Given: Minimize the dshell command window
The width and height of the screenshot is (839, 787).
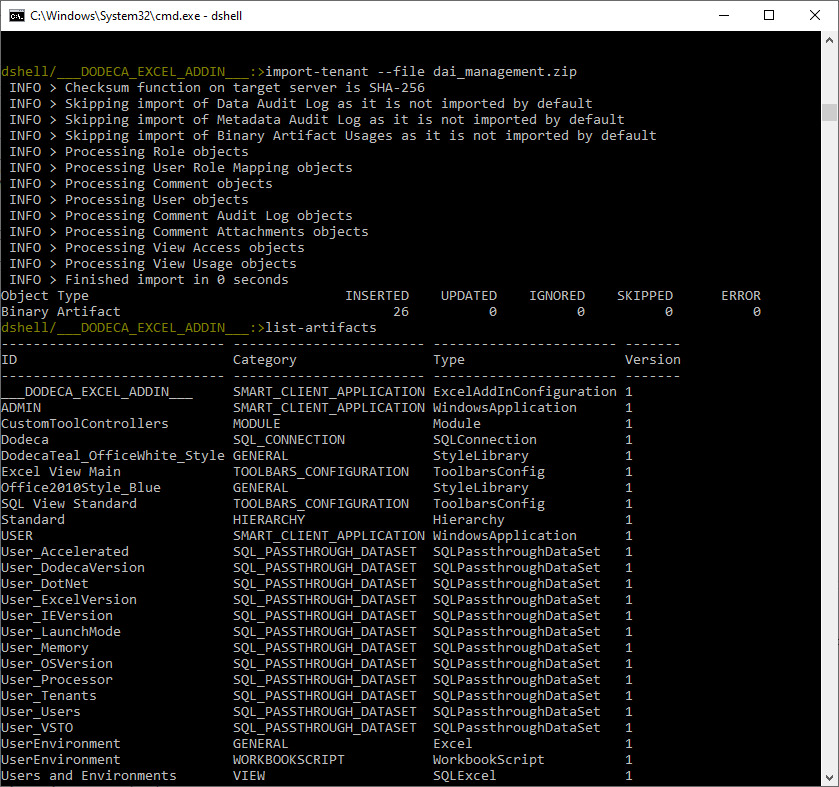Looking at the screenshot, I should click(724, 16).
